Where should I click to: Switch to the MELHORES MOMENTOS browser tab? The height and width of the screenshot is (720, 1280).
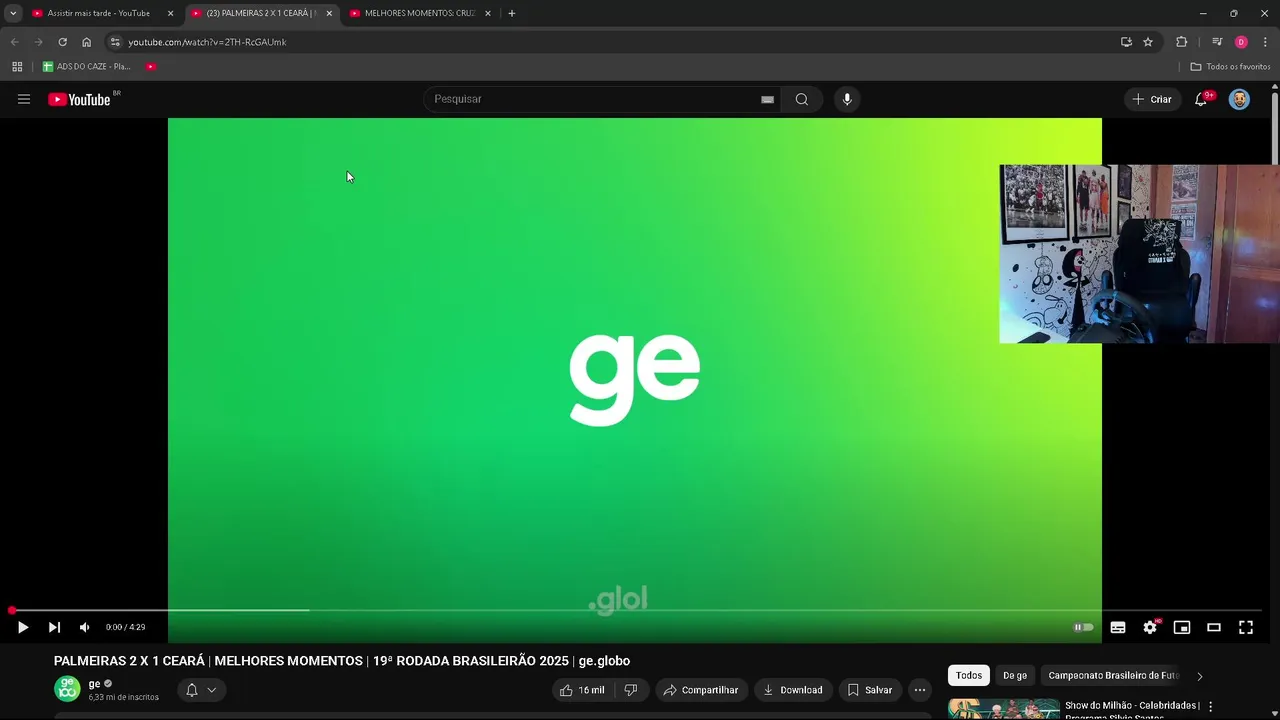[420, 13]
